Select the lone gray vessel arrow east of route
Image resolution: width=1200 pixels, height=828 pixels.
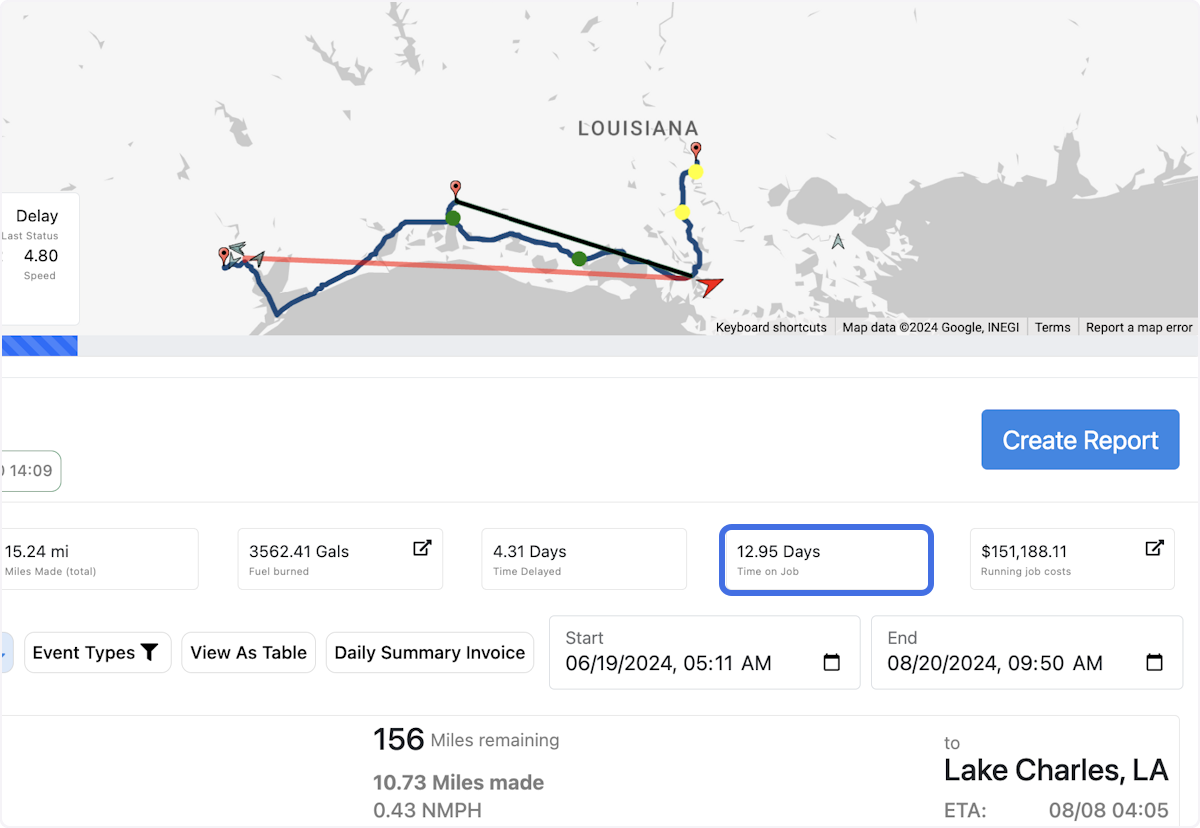[838, 241]
